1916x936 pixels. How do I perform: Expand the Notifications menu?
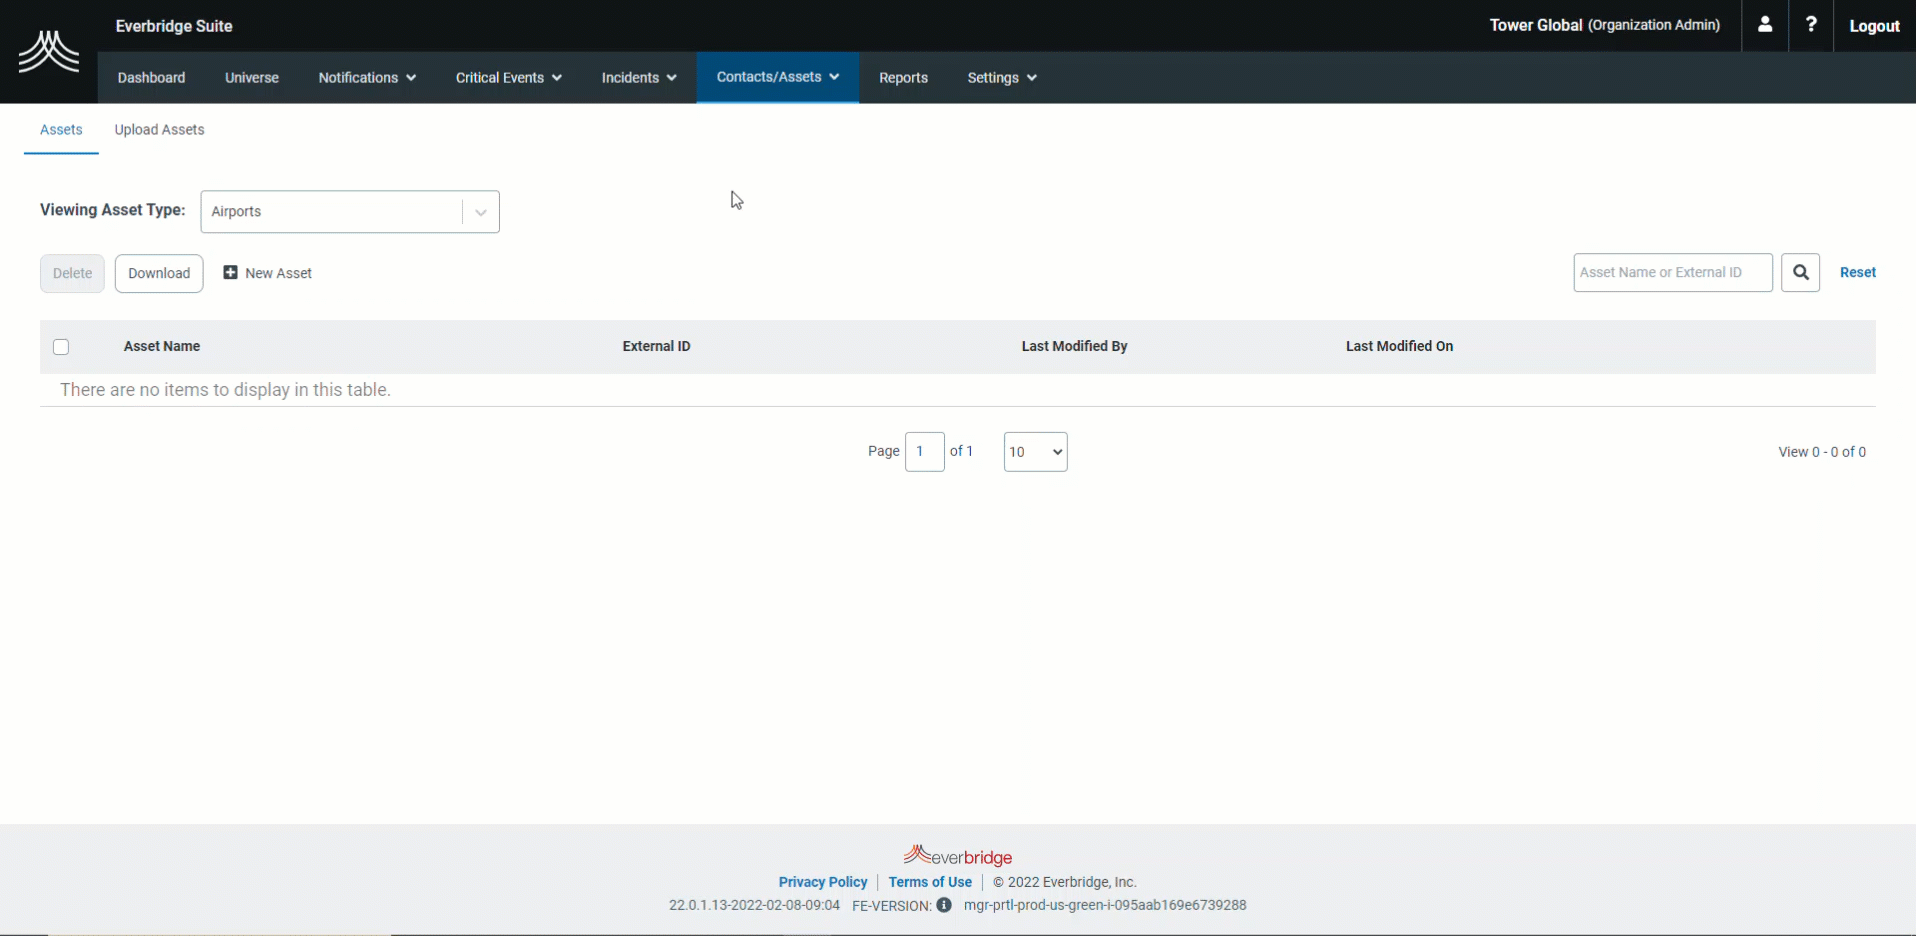pos(367,78)
